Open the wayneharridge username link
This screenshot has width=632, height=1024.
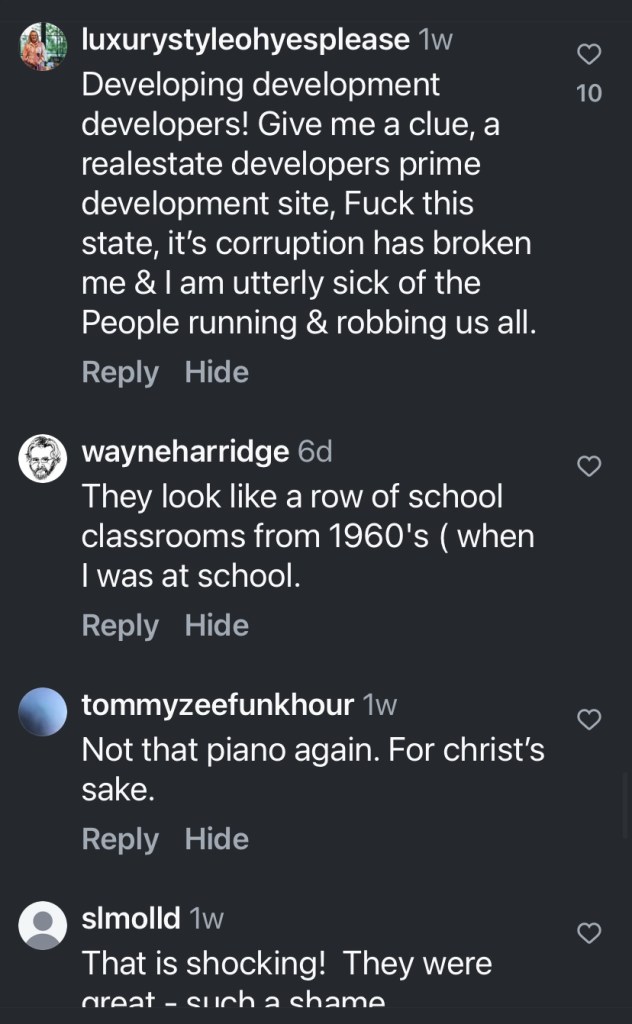pos(185,452)
